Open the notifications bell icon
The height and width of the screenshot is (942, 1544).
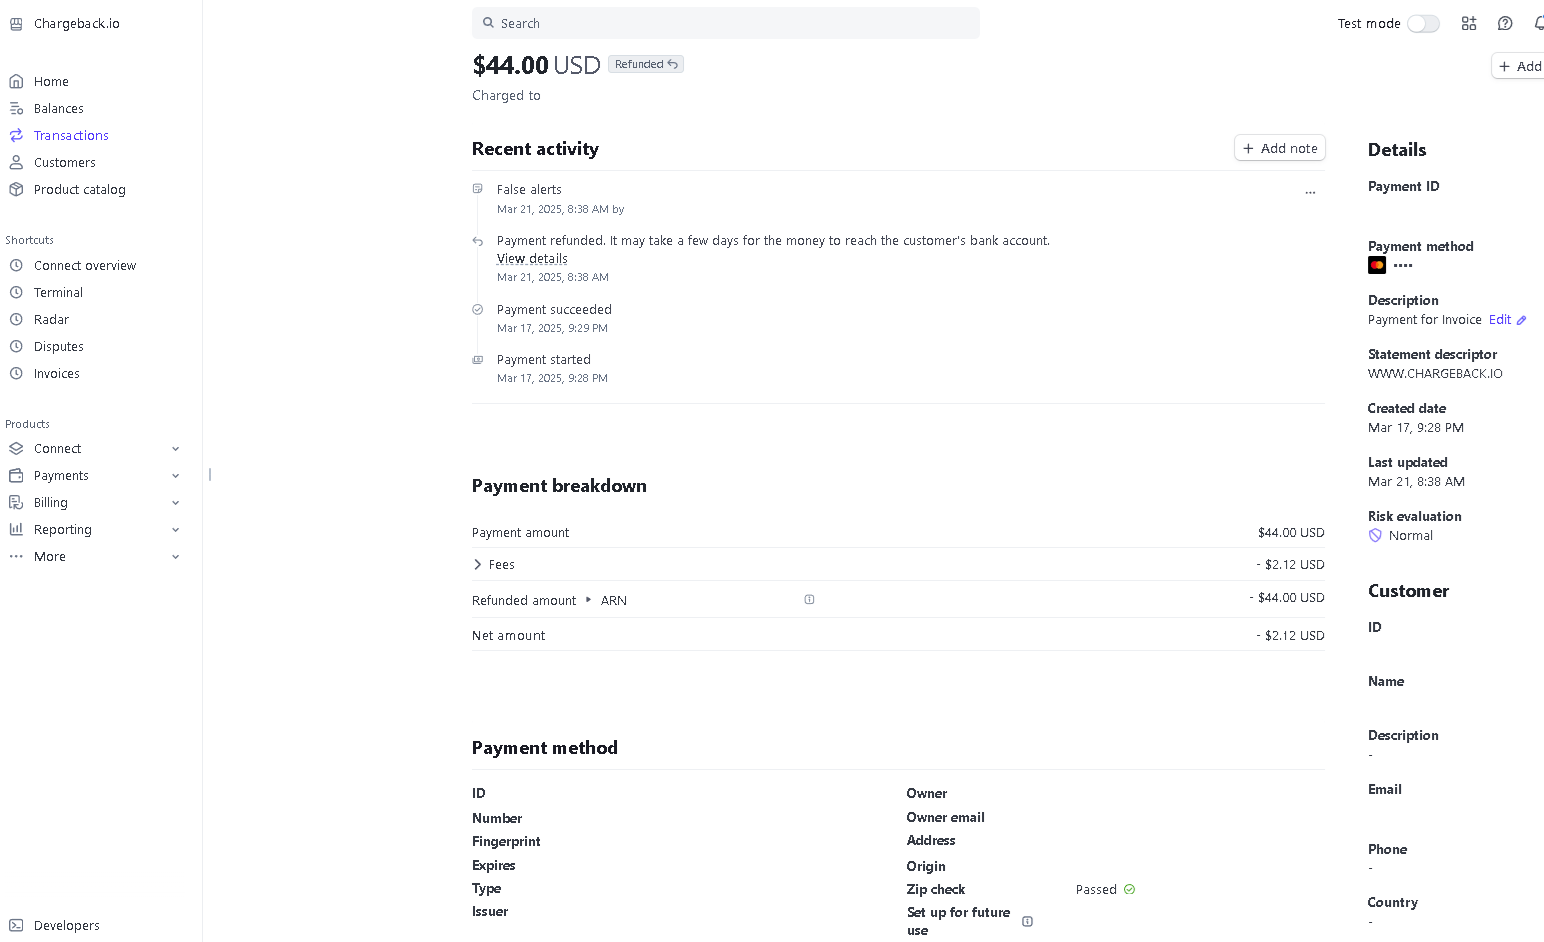pos(1538,23)
